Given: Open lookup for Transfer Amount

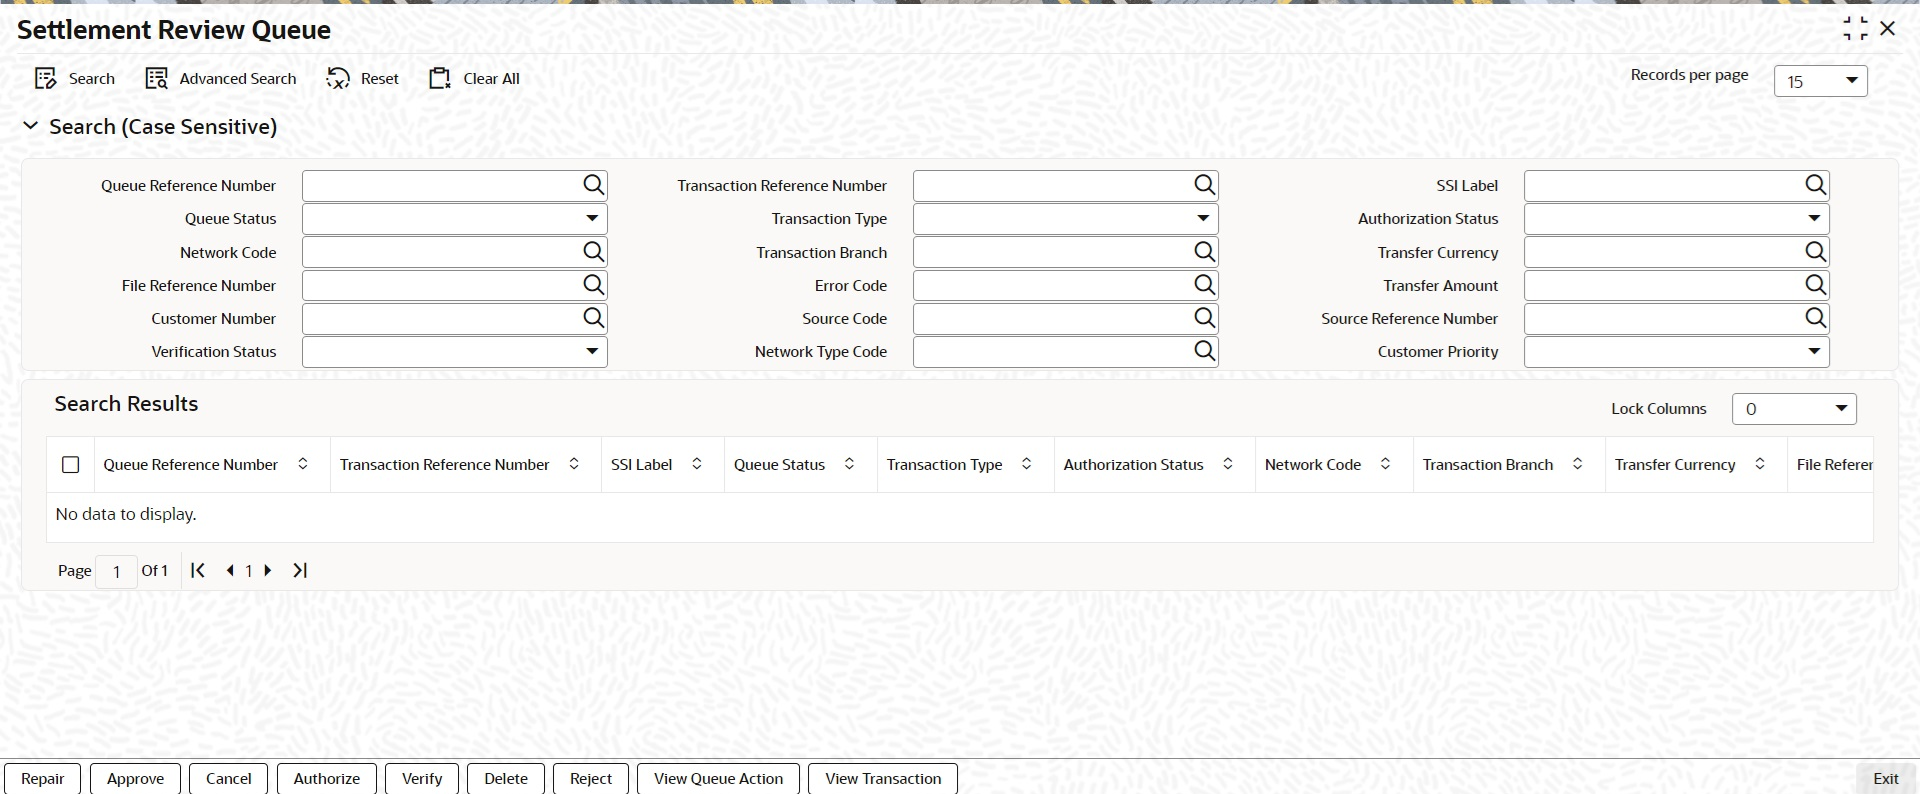Looking at the screenshot, I should coord(1816,285).
